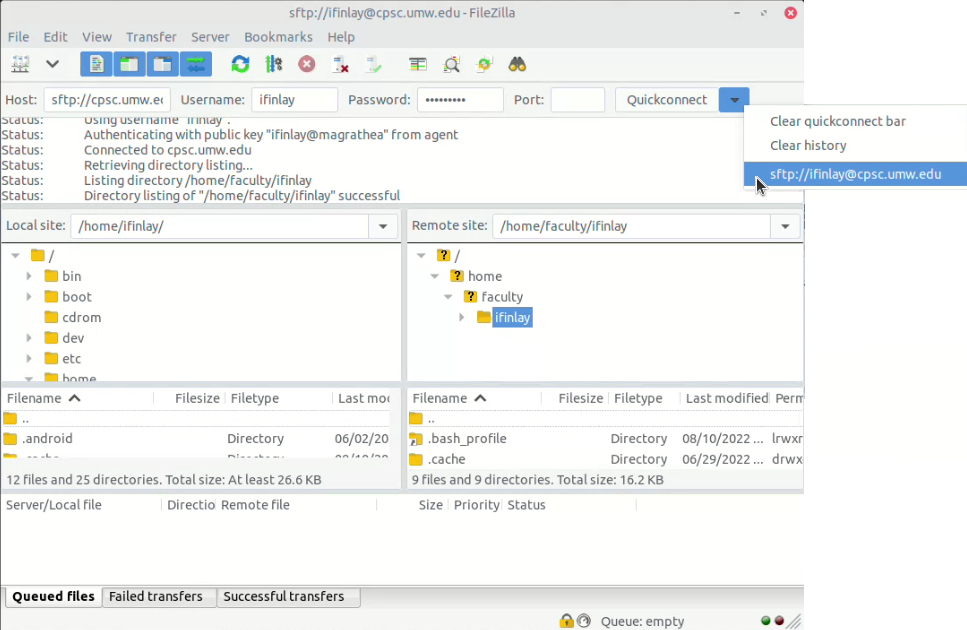This screenshot has height=630, width=967.
Task: Reconnect to the last used server
Action: point(373,64)
